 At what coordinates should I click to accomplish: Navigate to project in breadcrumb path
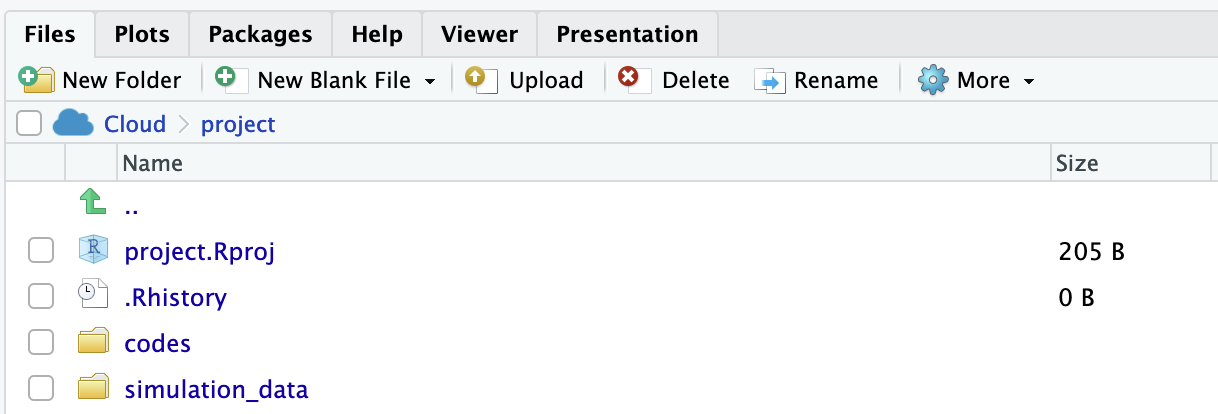click(238, 124)
